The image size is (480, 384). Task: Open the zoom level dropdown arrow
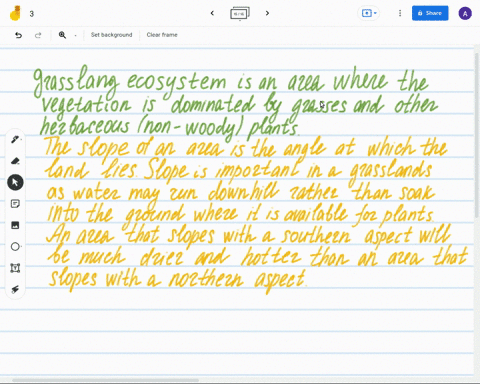pyautogui.click(x=75, y=35)
